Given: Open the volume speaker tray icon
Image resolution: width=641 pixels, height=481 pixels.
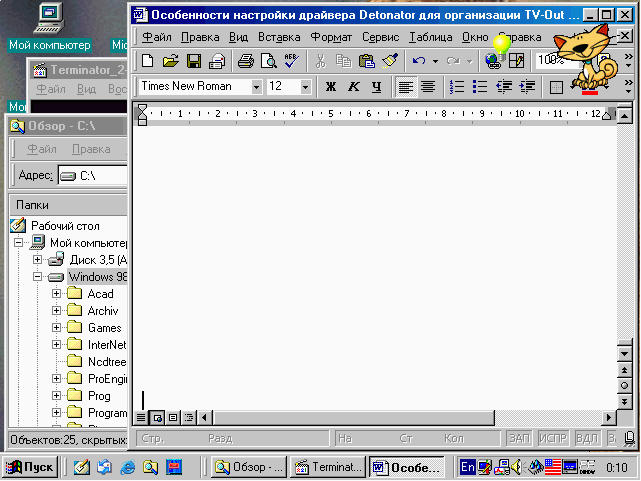Looking at the screenshot, I should click(517, 467).
